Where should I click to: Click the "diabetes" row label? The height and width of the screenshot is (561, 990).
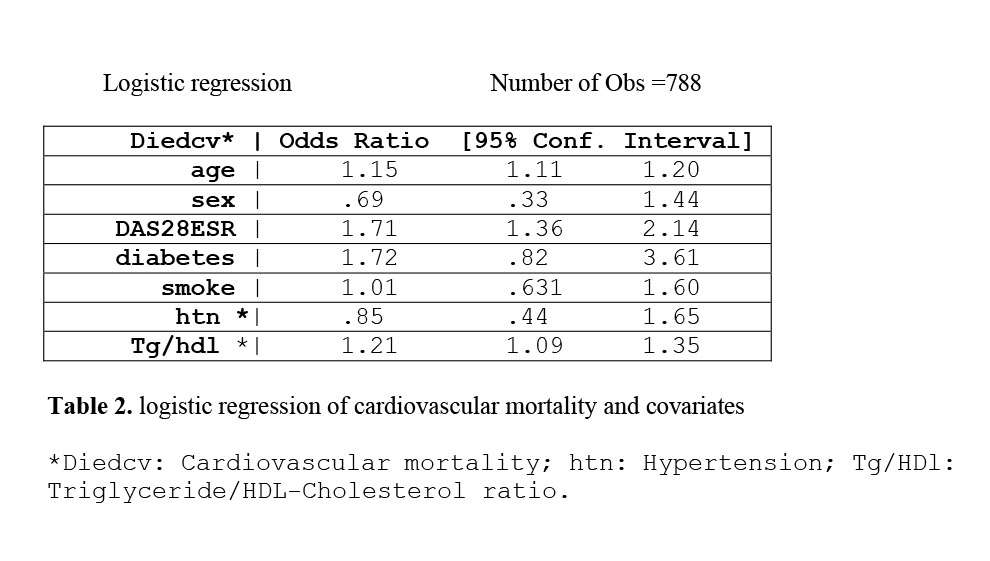175,258
